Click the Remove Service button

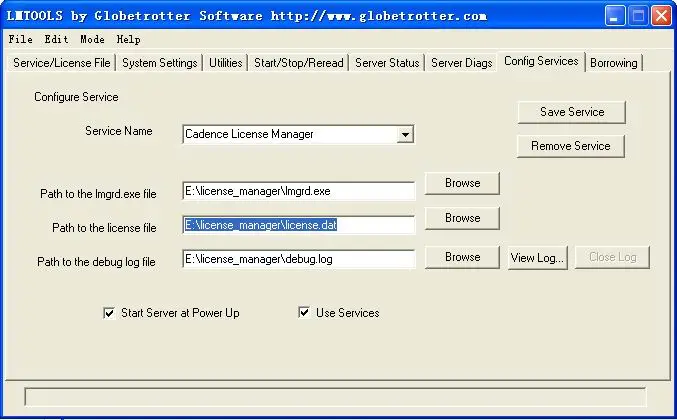click(x=571, y=146)
